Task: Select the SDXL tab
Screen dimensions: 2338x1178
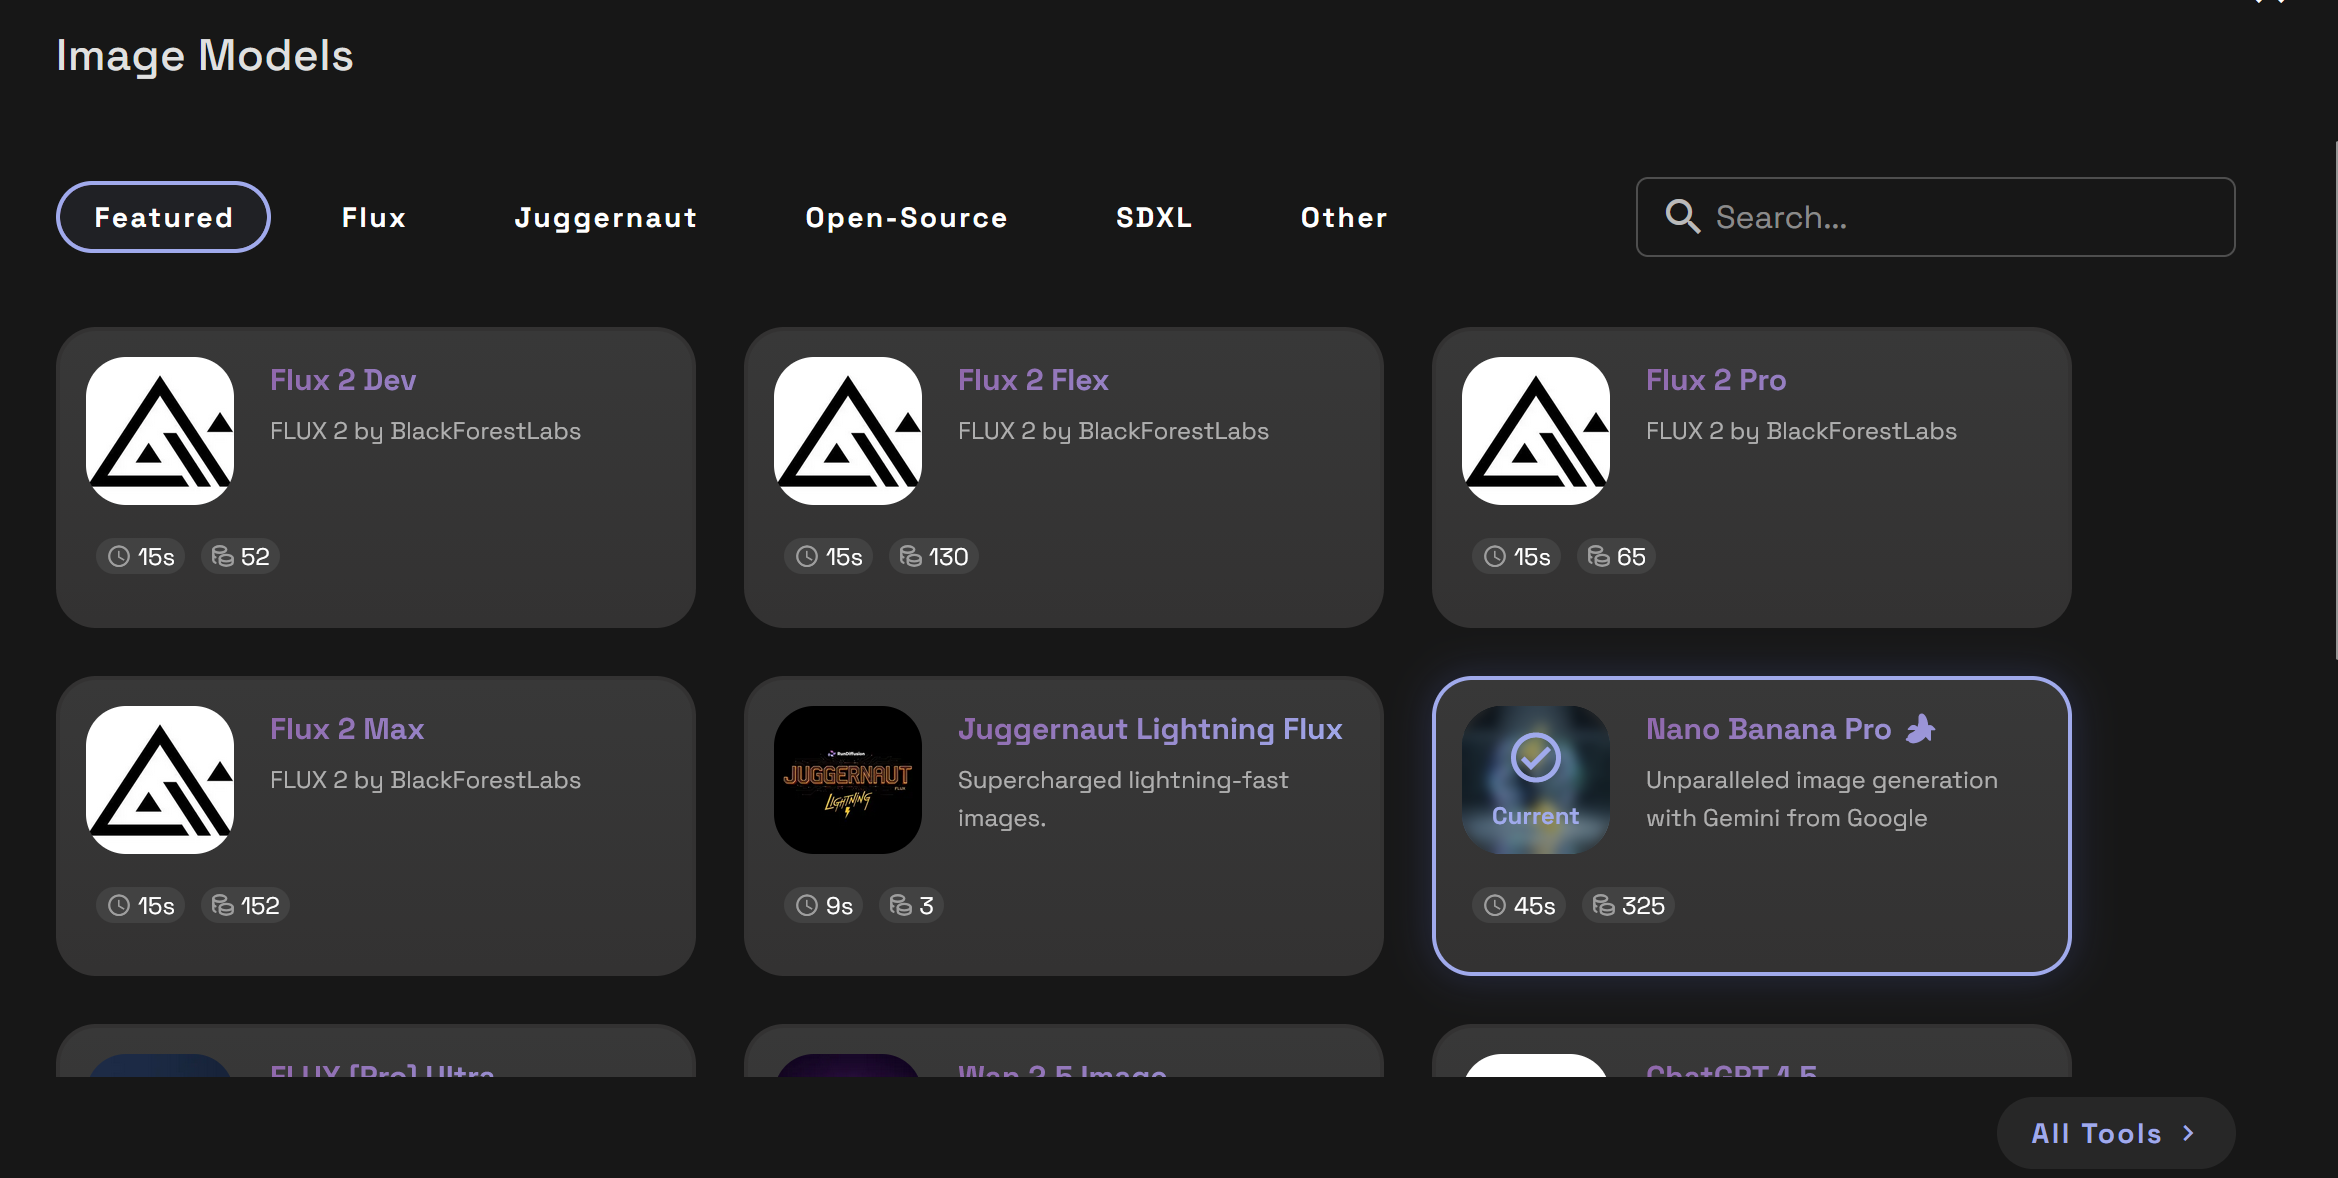Action: [1154, 217]
